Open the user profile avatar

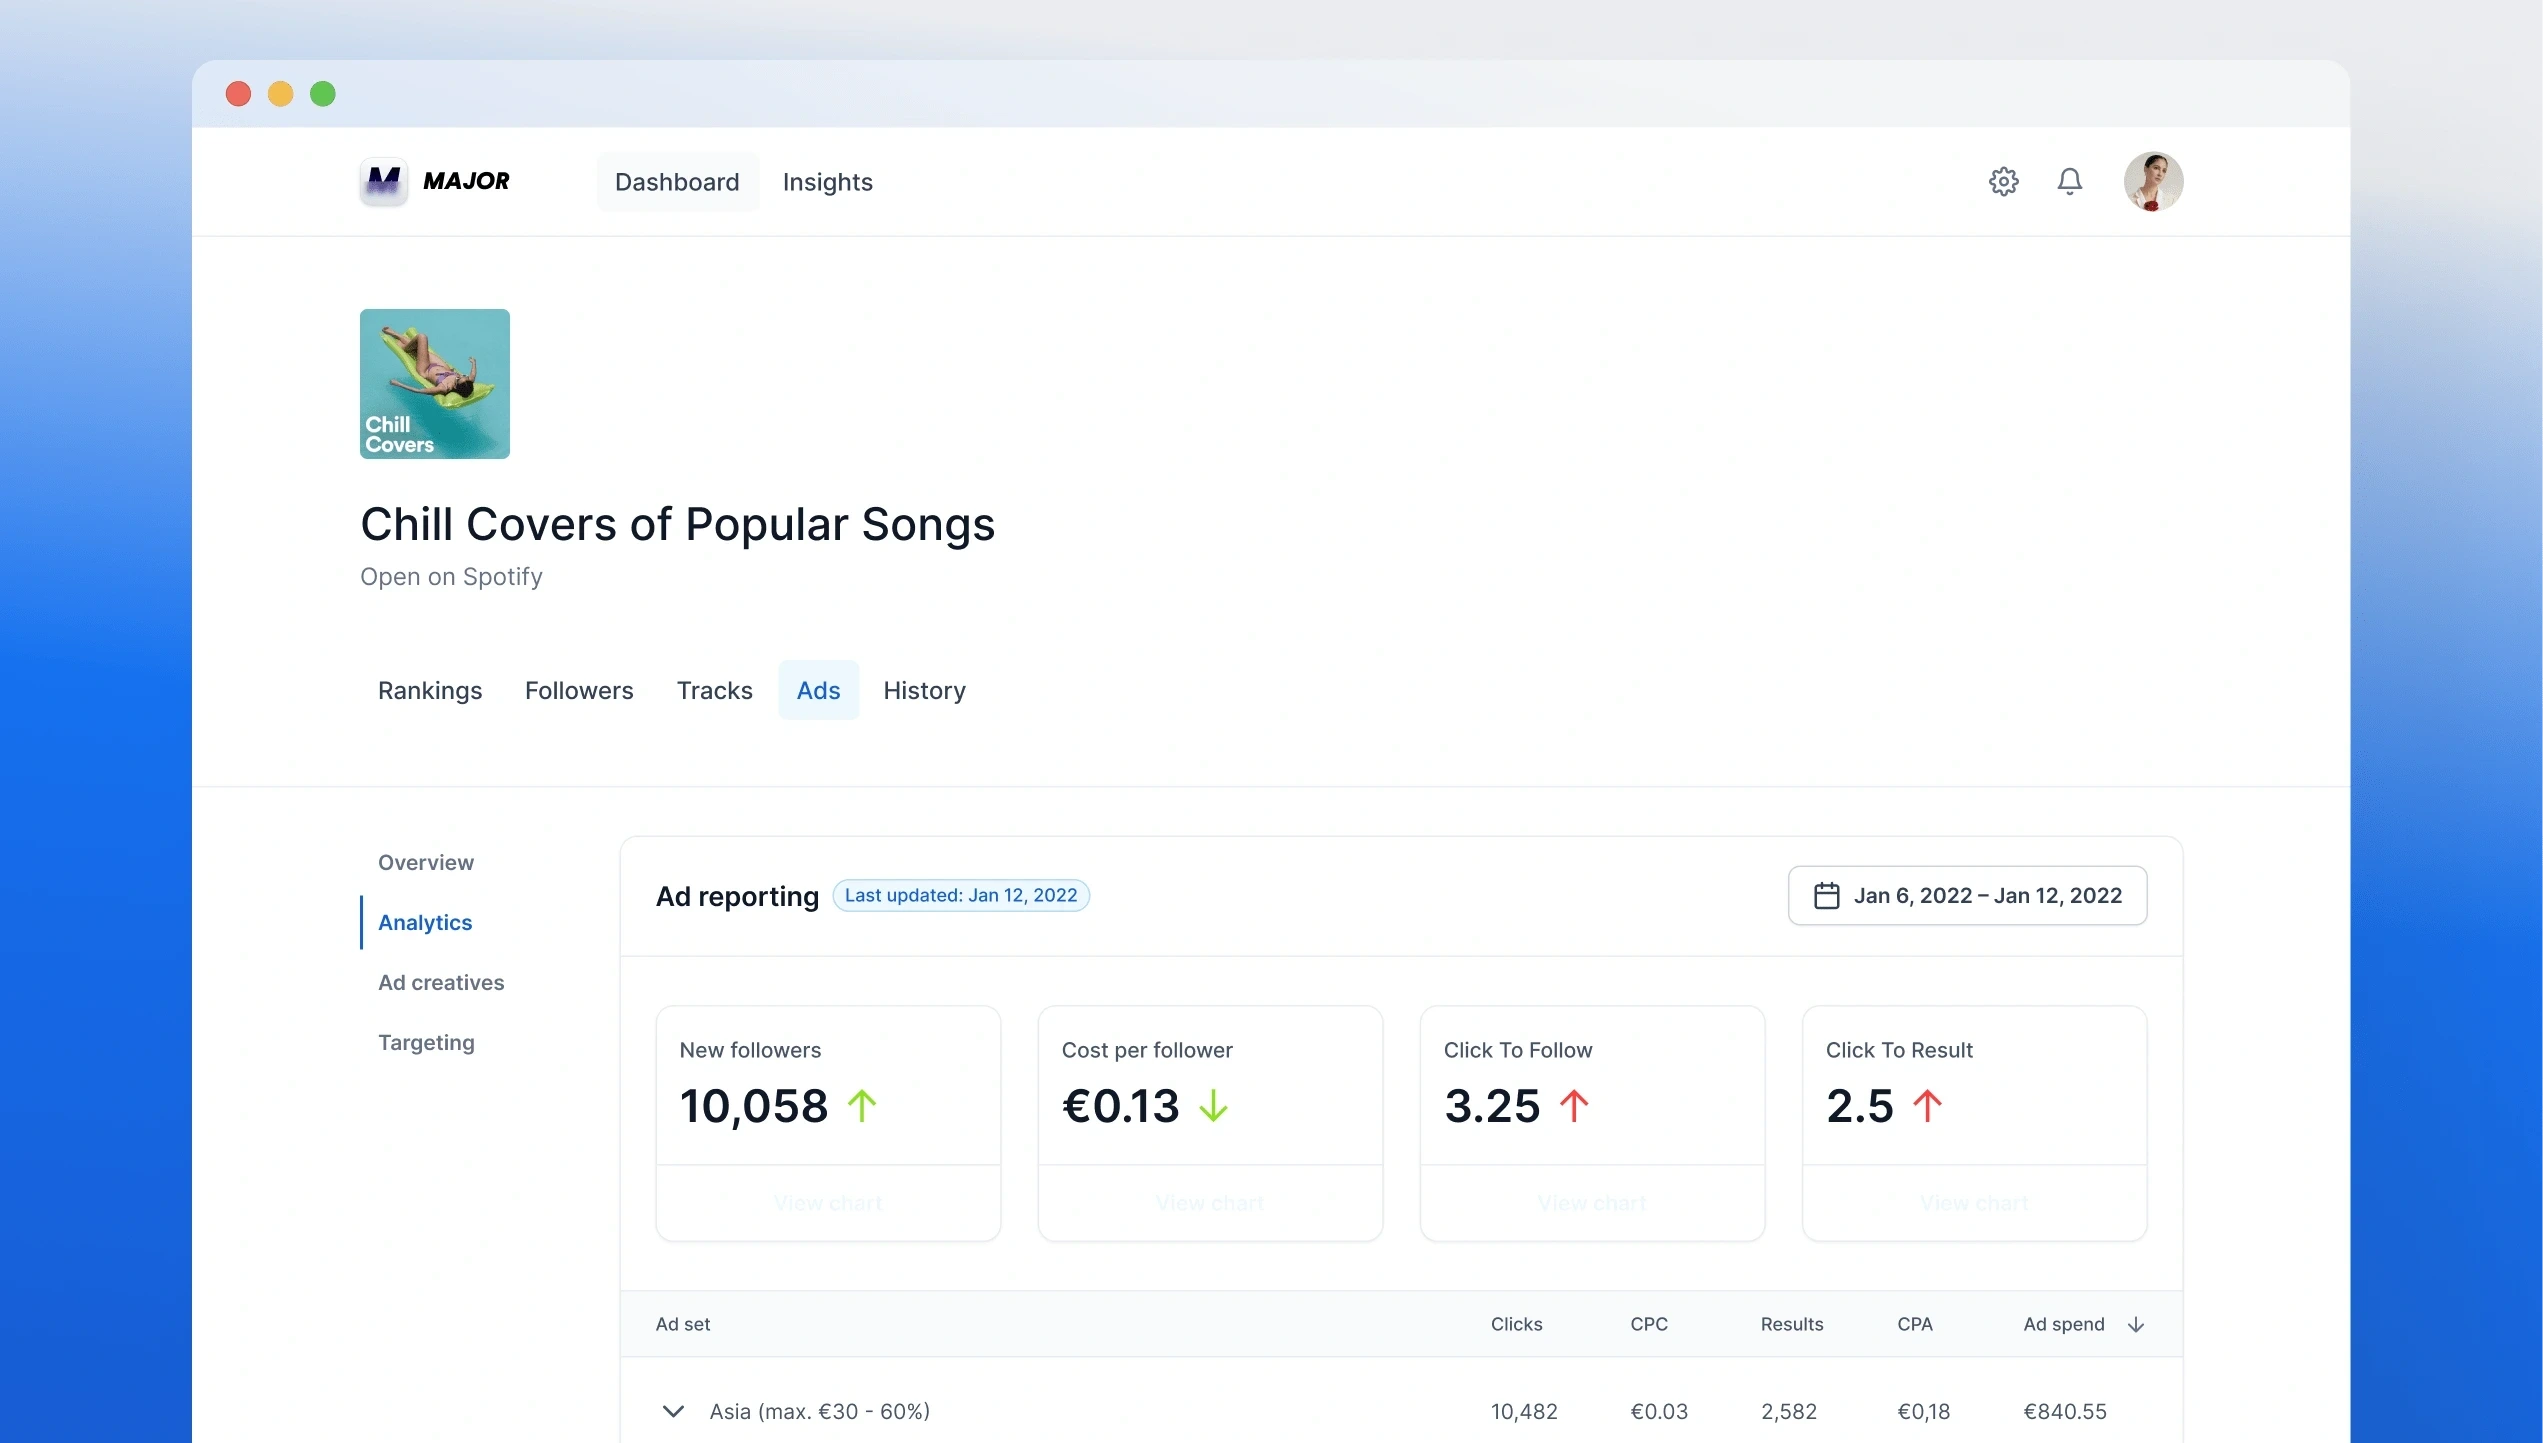point(2153,182)
